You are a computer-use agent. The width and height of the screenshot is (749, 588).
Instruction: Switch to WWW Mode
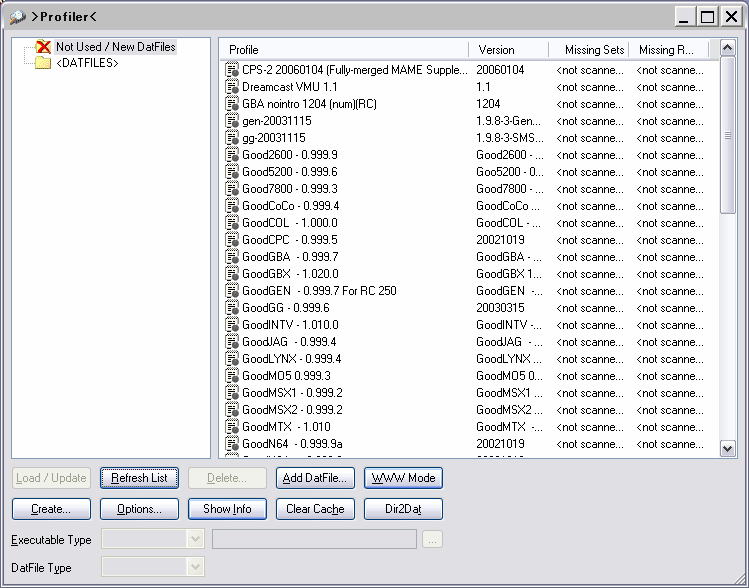click(x=403, y=478)
